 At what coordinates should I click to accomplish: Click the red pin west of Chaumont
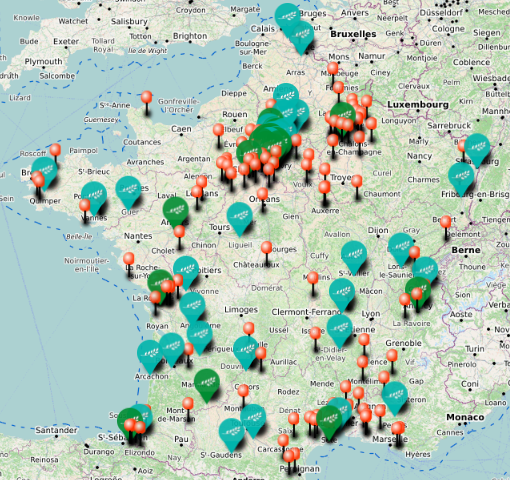[x=357, y=187]
